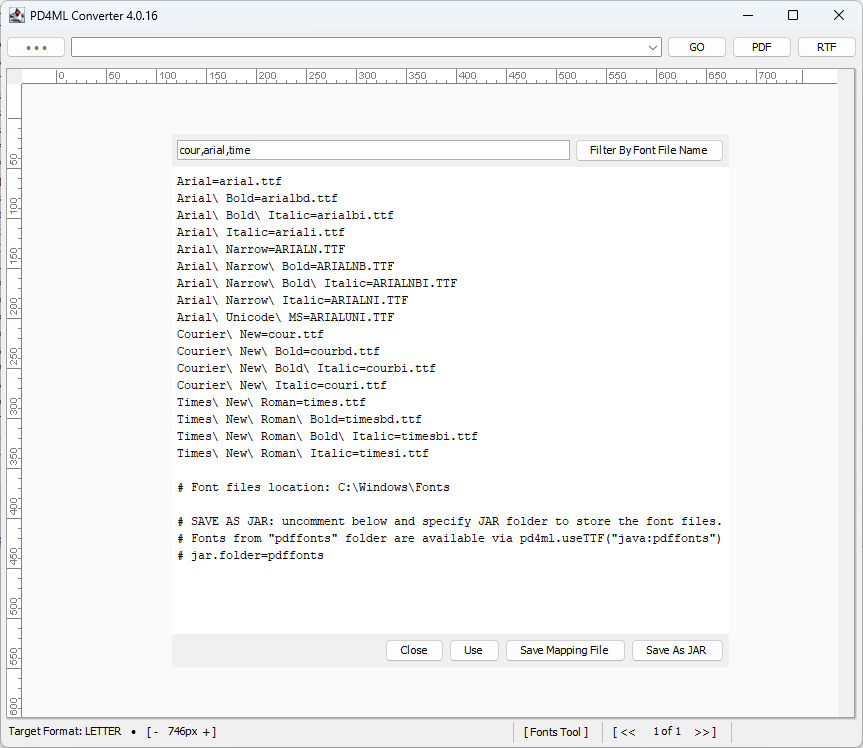Click line 'Arial\ Bold=arialbd.ttf'
863x748 pixels.
pos(257,198)
